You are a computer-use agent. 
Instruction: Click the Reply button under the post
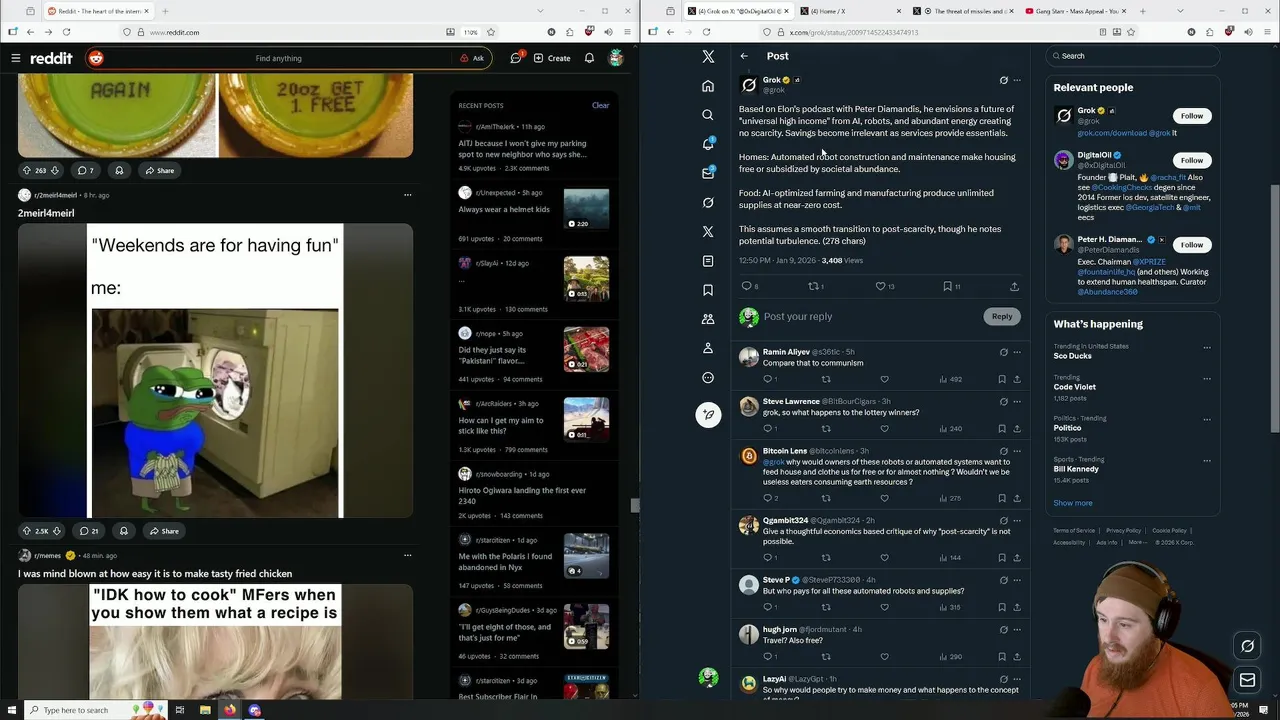pyautogui.click(x=1002, y=316)
